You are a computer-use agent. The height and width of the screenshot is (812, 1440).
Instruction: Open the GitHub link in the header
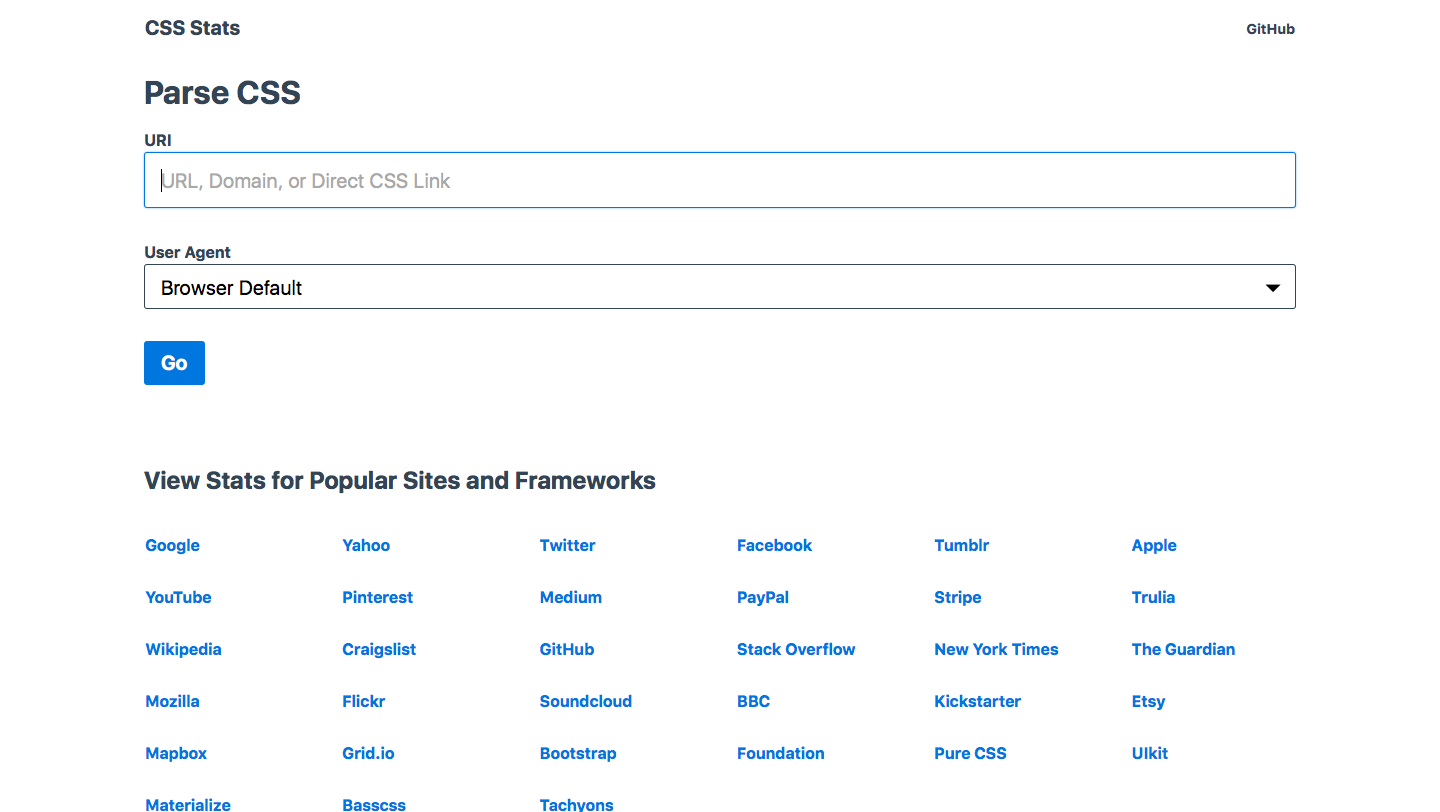tap(1270, 29)
